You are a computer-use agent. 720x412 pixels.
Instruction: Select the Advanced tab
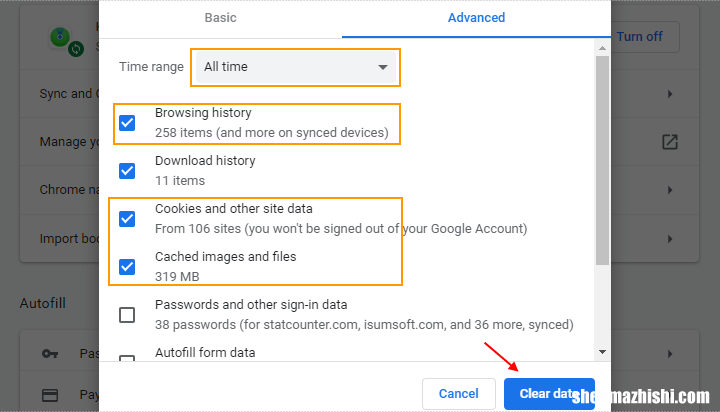(476, 18)
